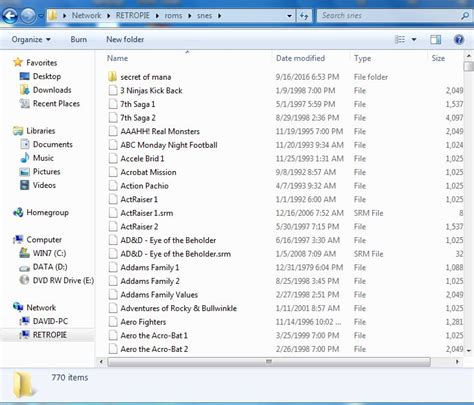Screen dimensions: 474x405
Task: Toggle the preview pane icon
Action: tap(435, 39)
